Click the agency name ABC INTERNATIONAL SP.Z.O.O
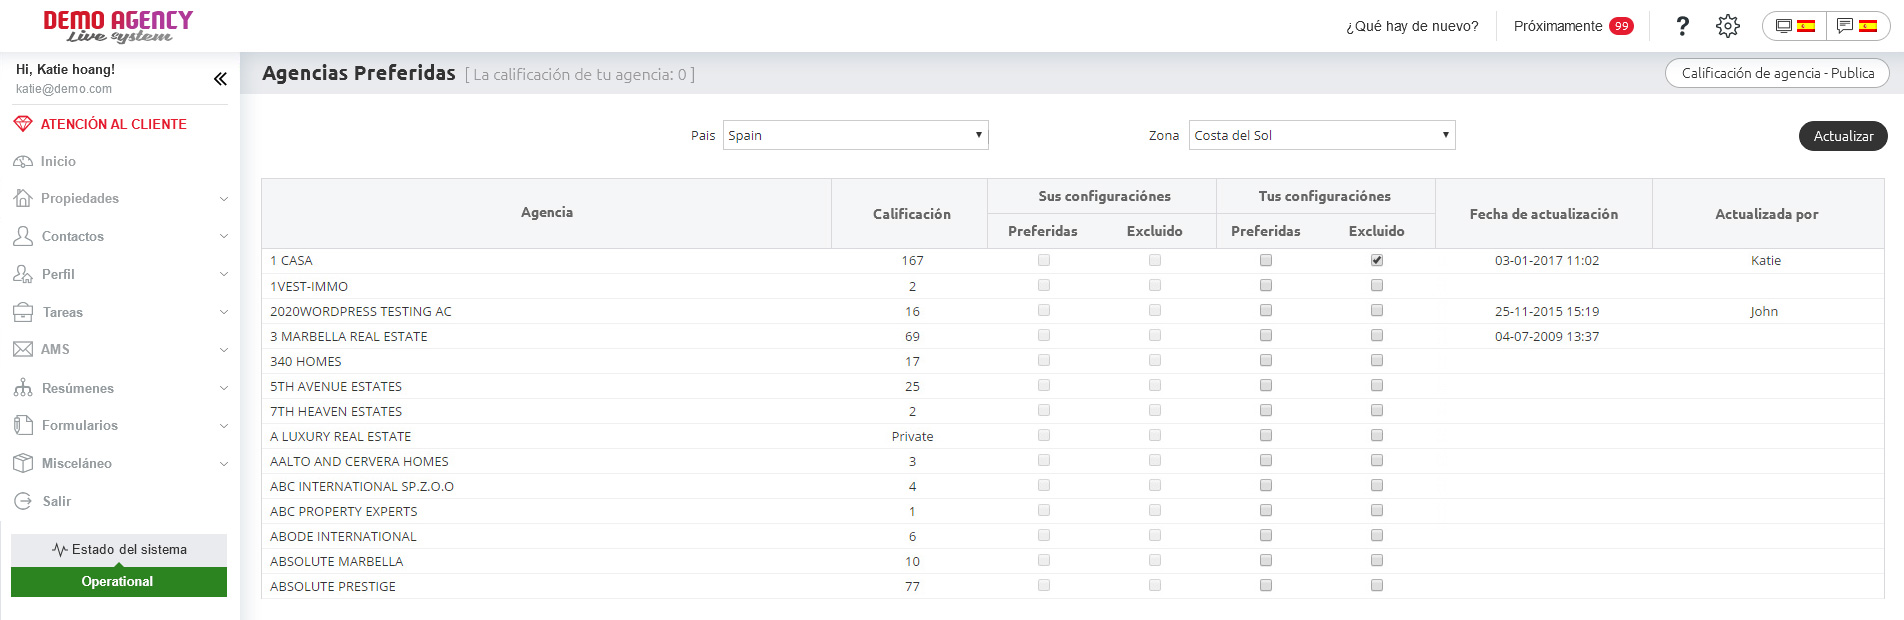 click(x=362, y=487)
